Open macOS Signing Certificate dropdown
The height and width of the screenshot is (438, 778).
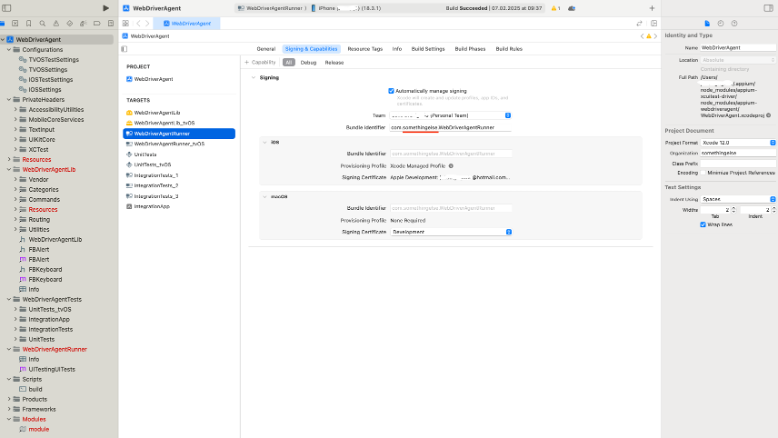pos(451,232)
